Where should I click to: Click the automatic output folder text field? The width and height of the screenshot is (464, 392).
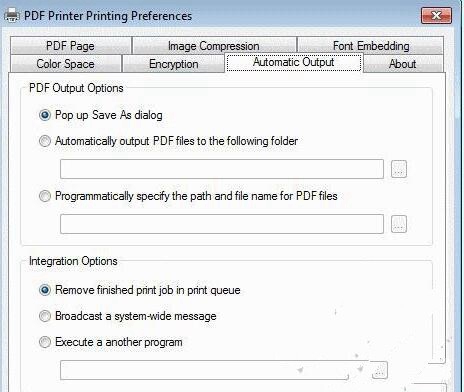pos(222,169)
